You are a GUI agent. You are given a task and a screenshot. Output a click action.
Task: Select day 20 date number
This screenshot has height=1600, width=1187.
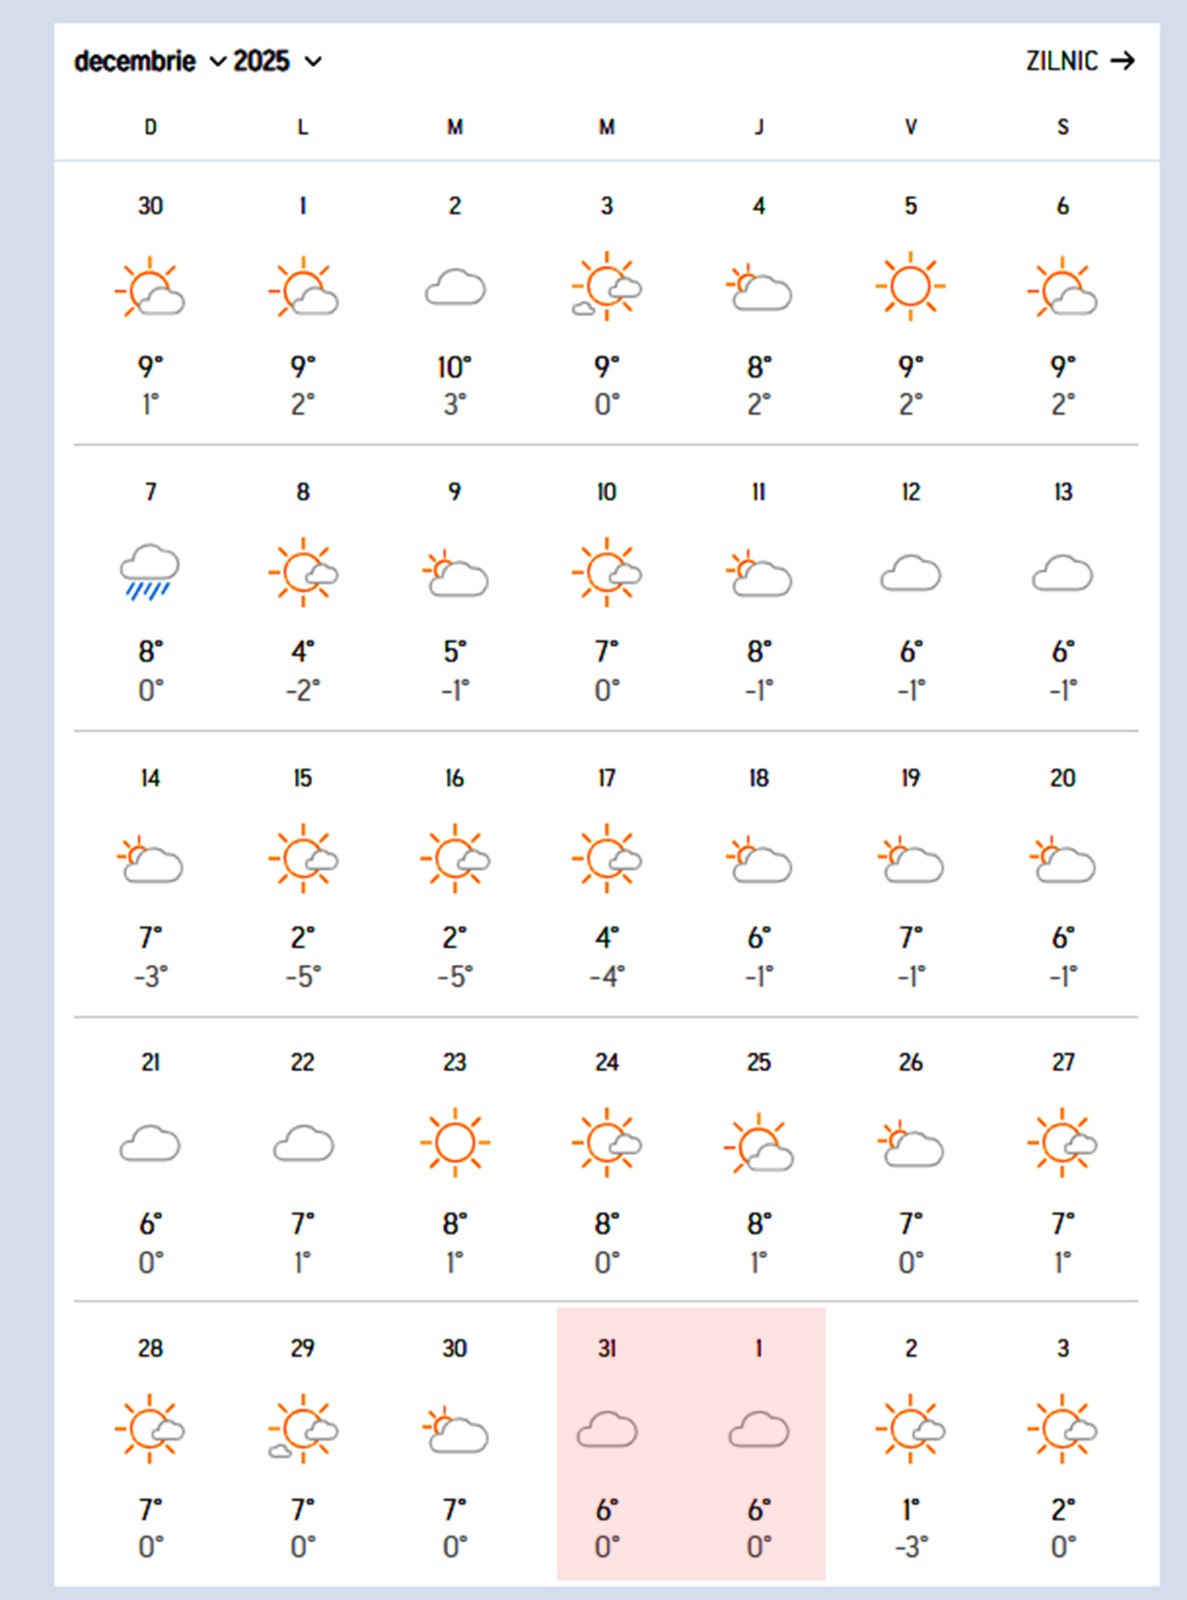point(1063,778)
